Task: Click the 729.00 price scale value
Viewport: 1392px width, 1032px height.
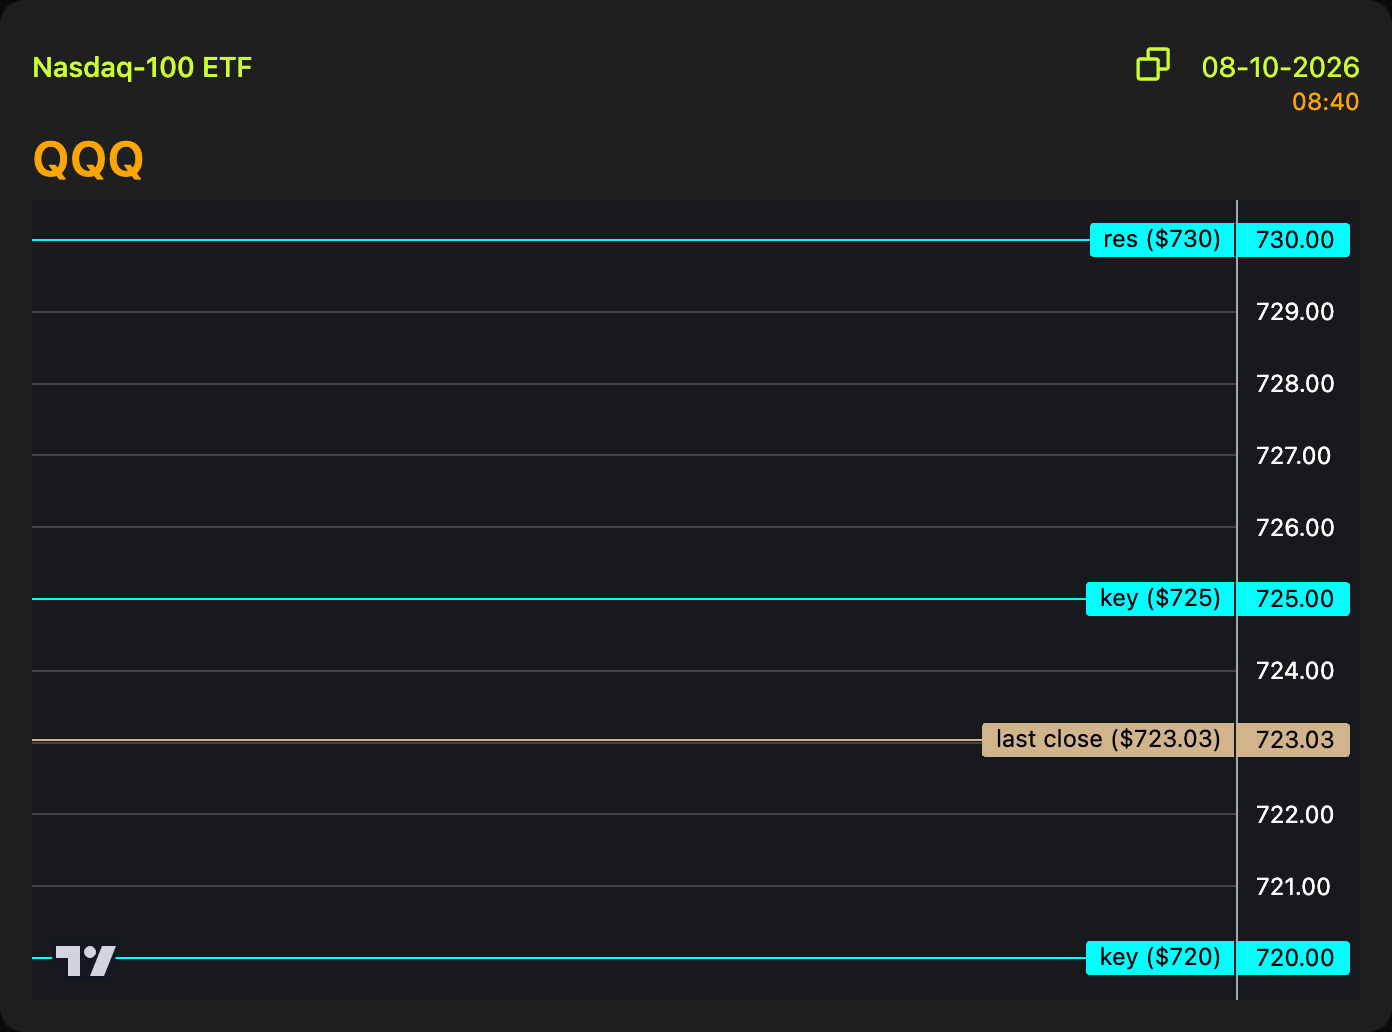Action: point(1295,312)
